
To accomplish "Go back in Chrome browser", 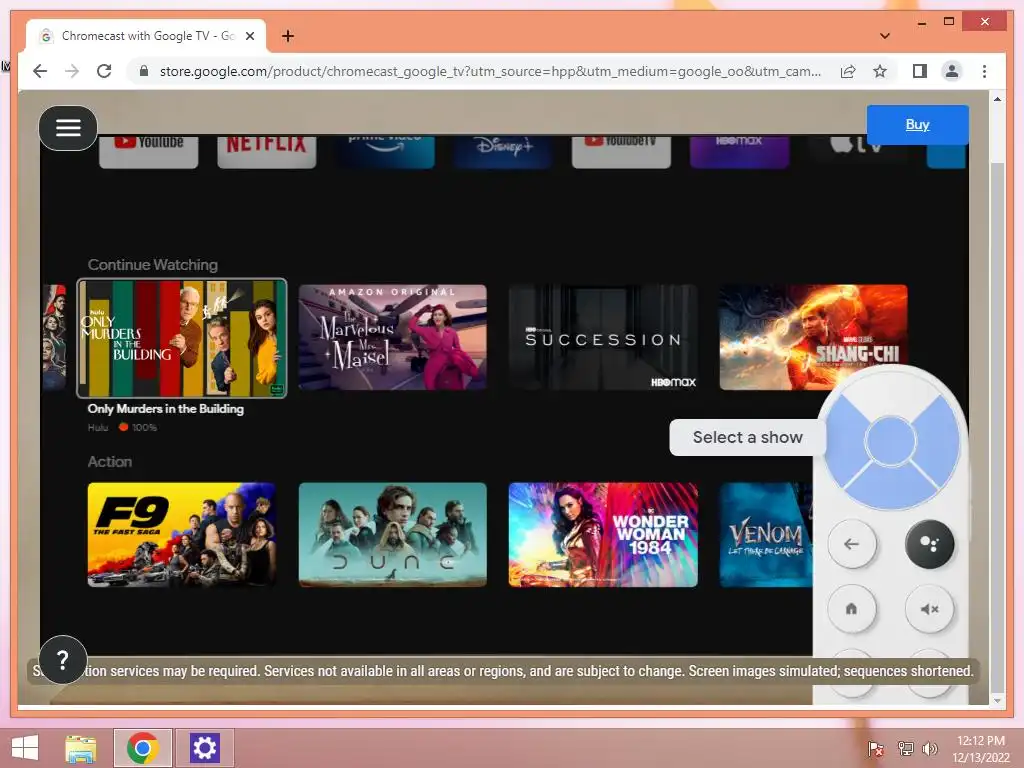I will point(40,71).
